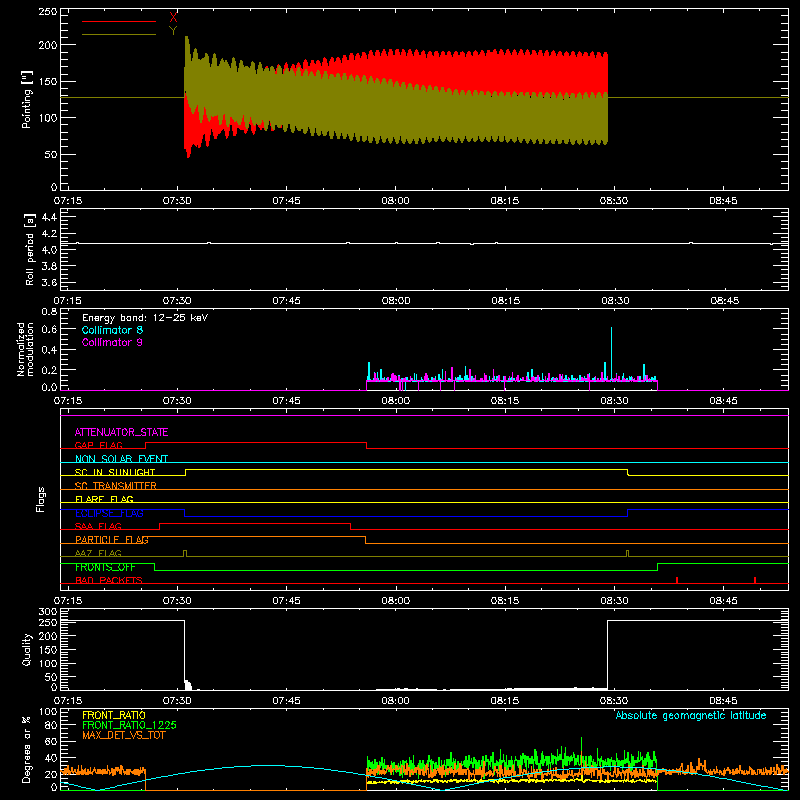Click the SAA_FLAG label
The width and height of the screenshot is (800, 800).
[x=98, y=526]
